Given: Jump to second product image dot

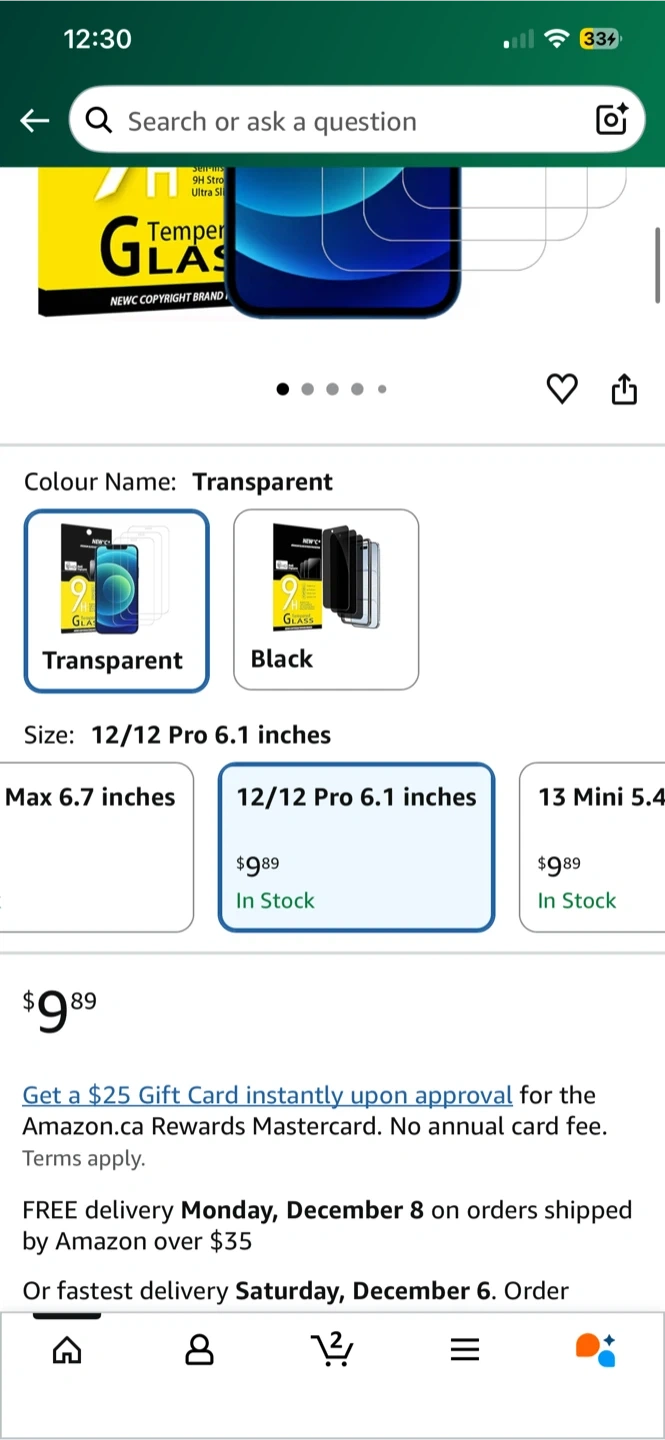Looking at the screenshot, I should (307, 389).
